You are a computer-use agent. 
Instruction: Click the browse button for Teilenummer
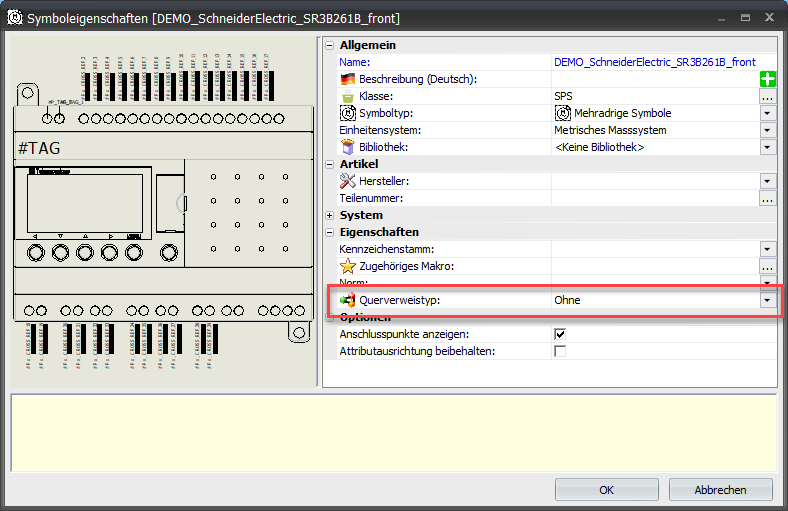pyautogui.click(x=767, y=198)
